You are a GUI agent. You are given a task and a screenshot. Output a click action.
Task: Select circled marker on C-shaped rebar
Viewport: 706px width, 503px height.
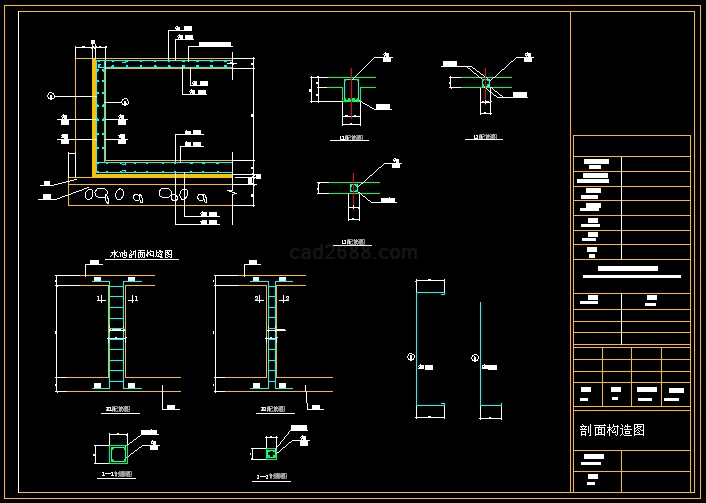(x=410, y=356)
